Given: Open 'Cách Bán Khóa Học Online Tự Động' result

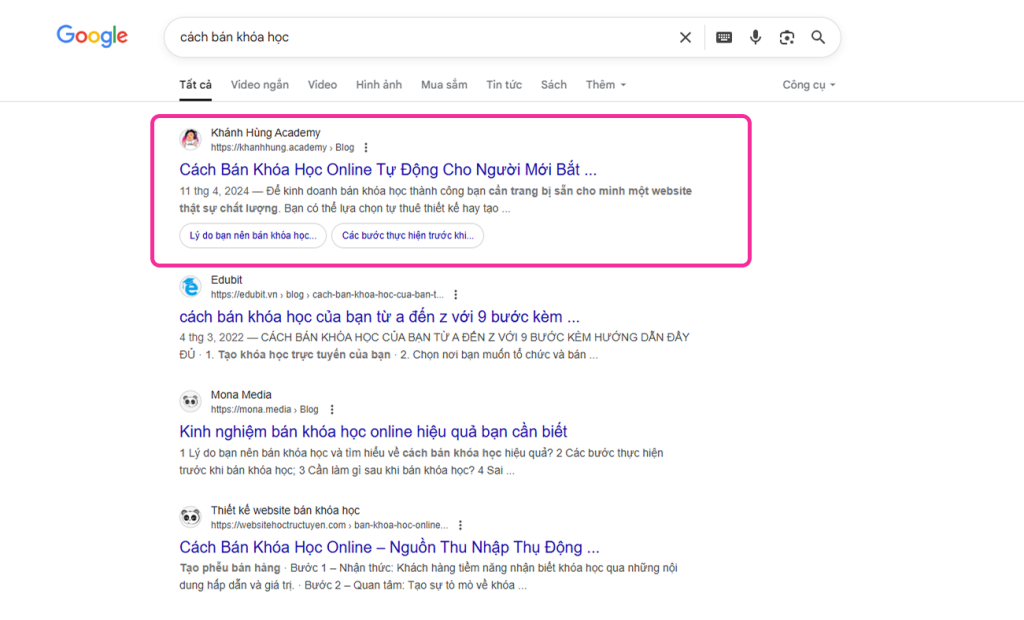Looking at the screenshot, I should (388, 170).
